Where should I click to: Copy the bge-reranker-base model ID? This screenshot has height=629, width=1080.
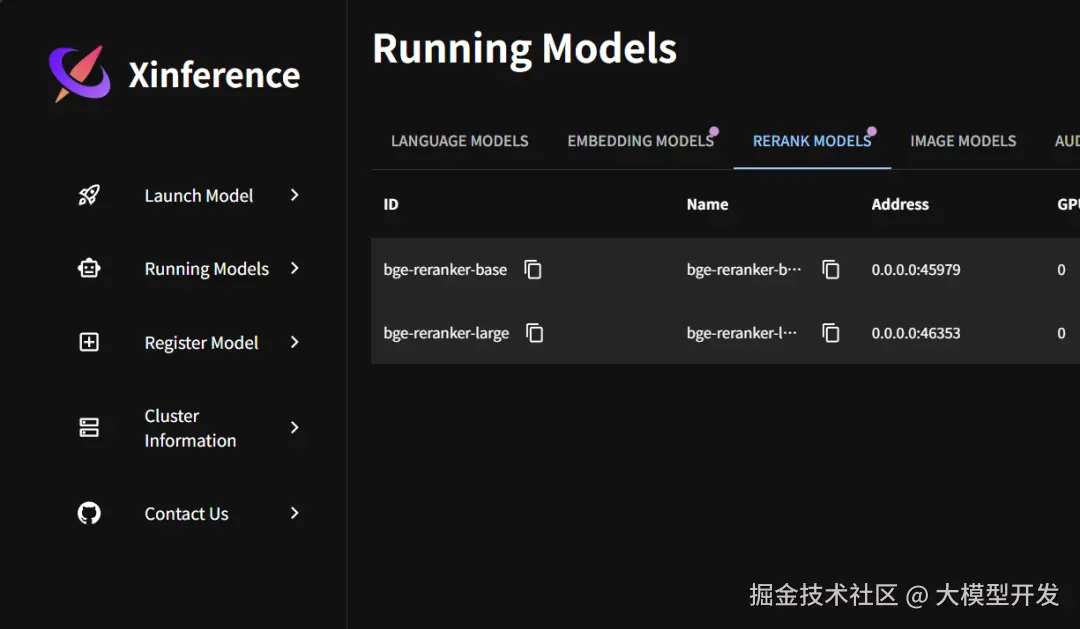pyautogui.click(x=533, y=269)
